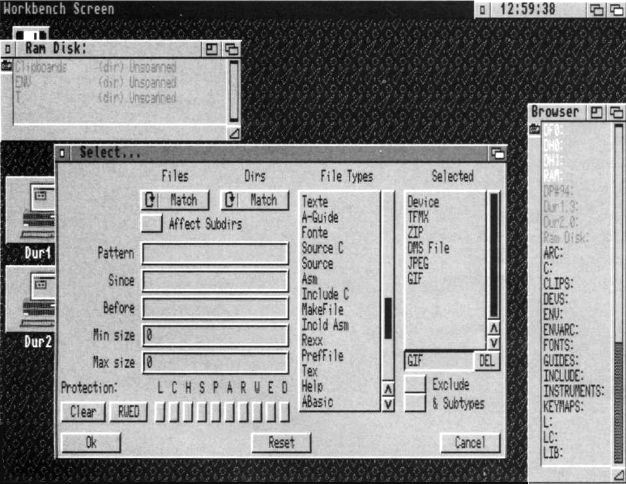Toggle the D protection bit checkbox
The width and height of the screenshot is (626, 484).
[284, 412]
